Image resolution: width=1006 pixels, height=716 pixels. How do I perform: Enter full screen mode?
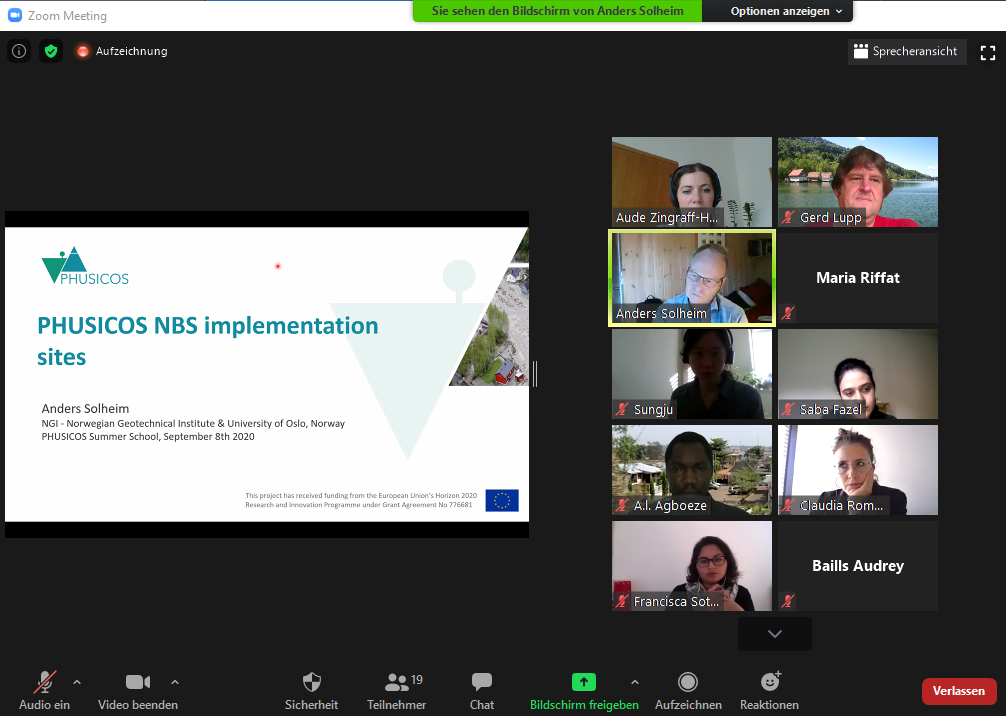(988, 53)
